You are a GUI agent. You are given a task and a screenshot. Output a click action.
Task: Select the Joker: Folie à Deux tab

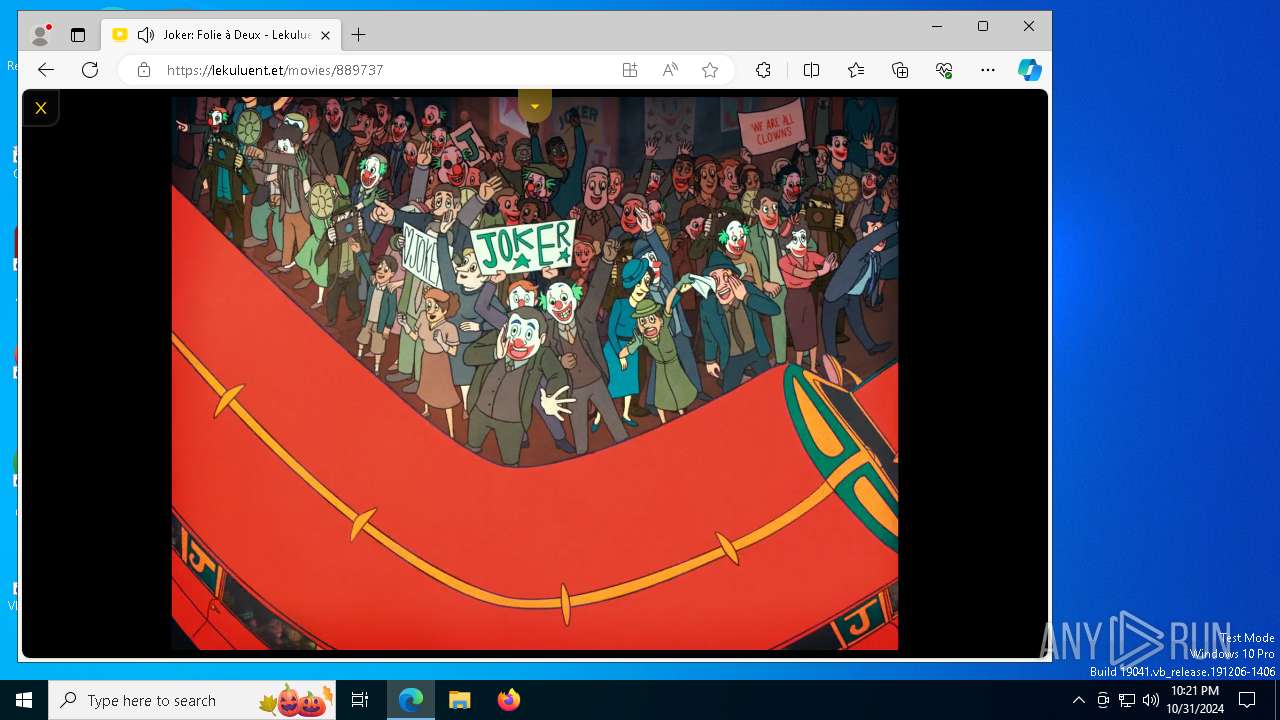(x=222, y=35)
